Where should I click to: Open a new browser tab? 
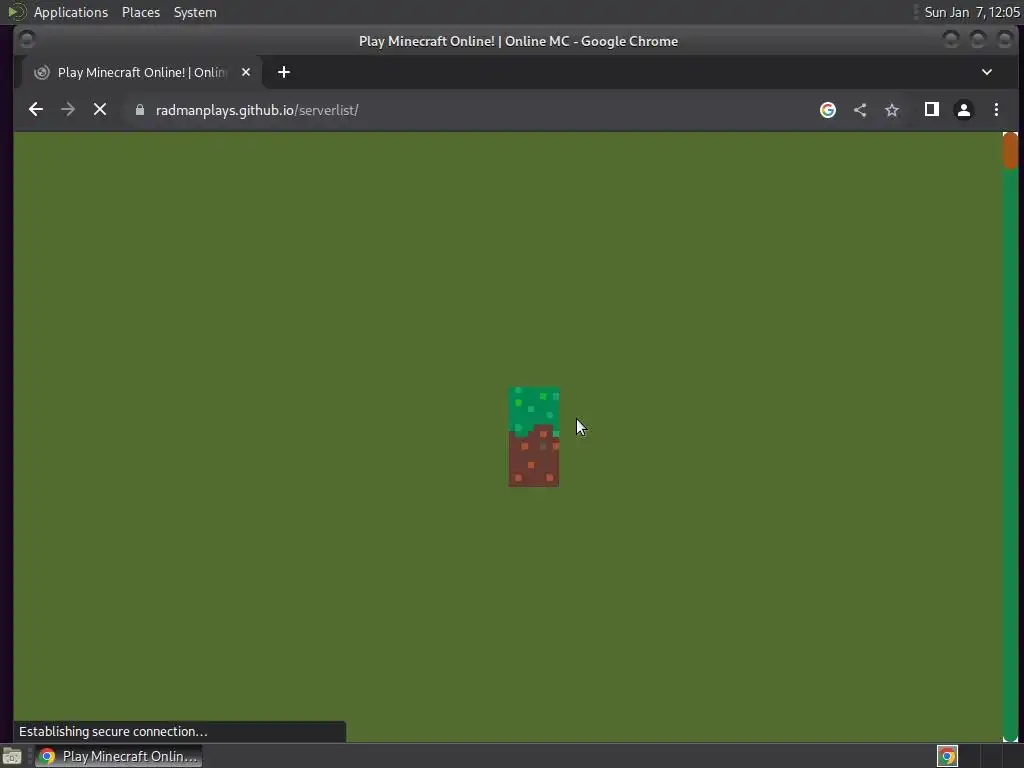pyautogui.click(x=283, y=72)
